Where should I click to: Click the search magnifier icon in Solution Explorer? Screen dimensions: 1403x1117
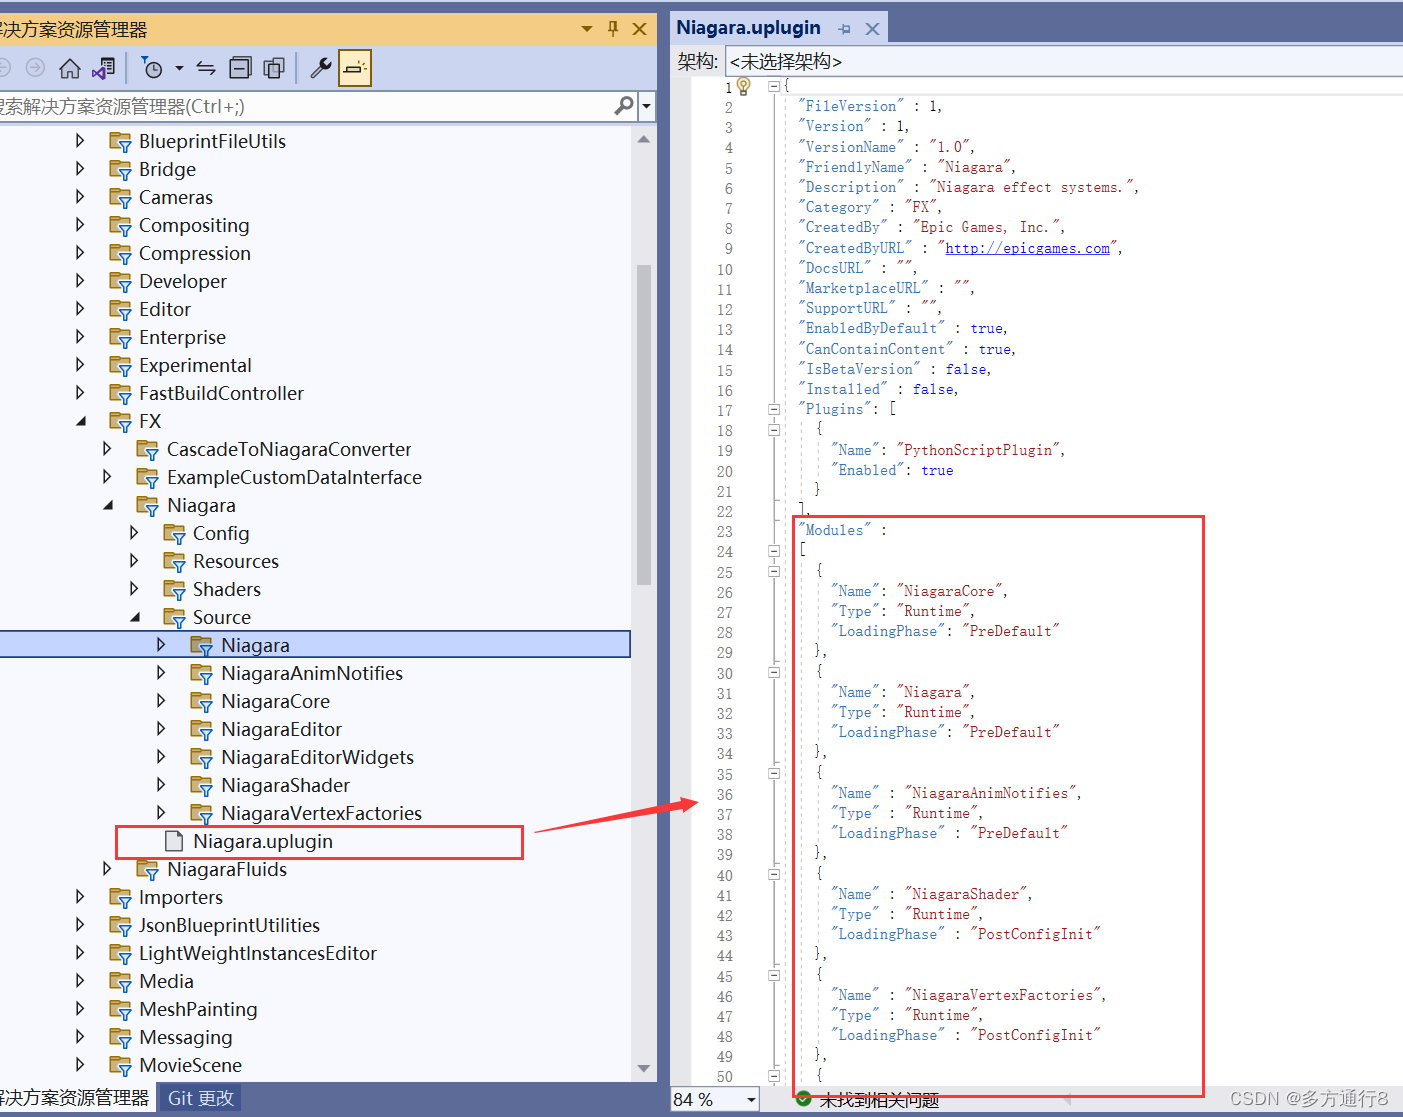pos(624,105)
